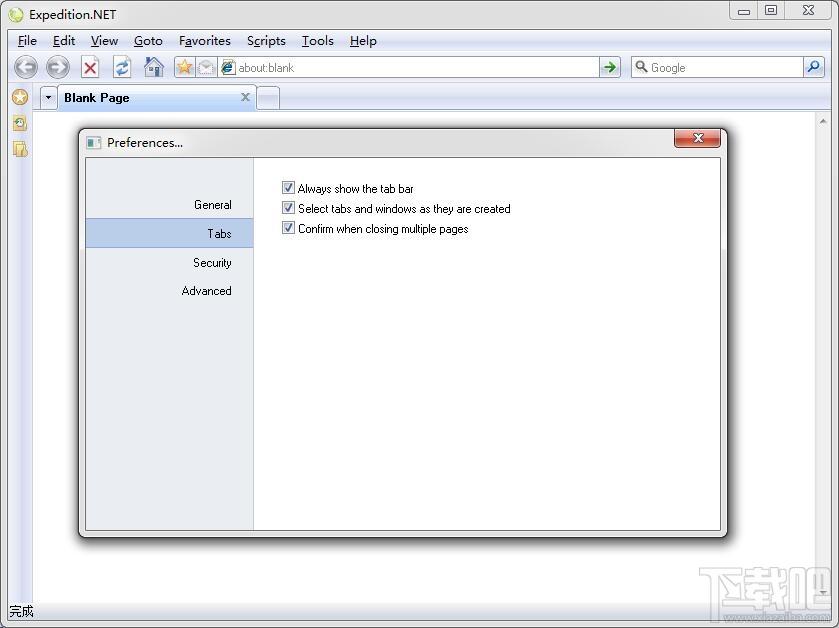Image resolution: width=839 pixels, height=628 pixels.
Task: Select the Tabs preferences section
Action: [x=170, y=233]
